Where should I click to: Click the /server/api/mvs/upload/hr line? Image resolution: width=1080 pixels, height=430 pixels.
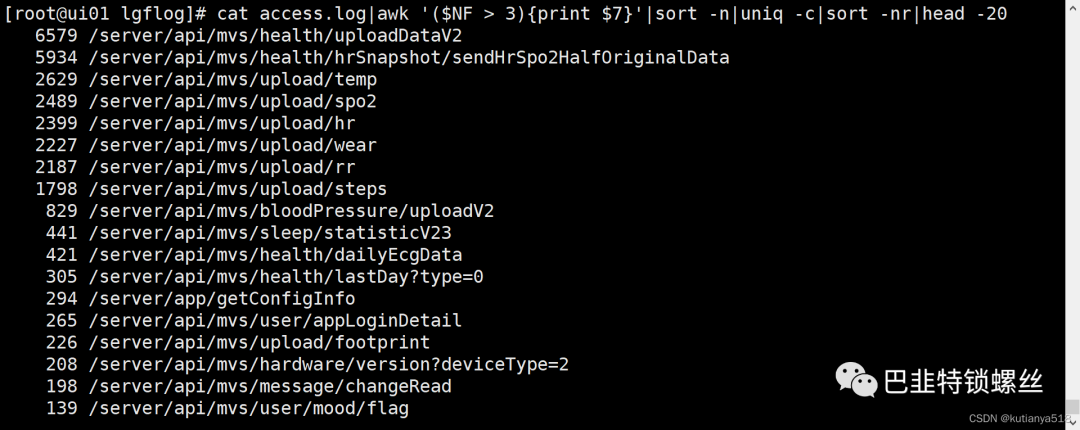coord(222,123)
